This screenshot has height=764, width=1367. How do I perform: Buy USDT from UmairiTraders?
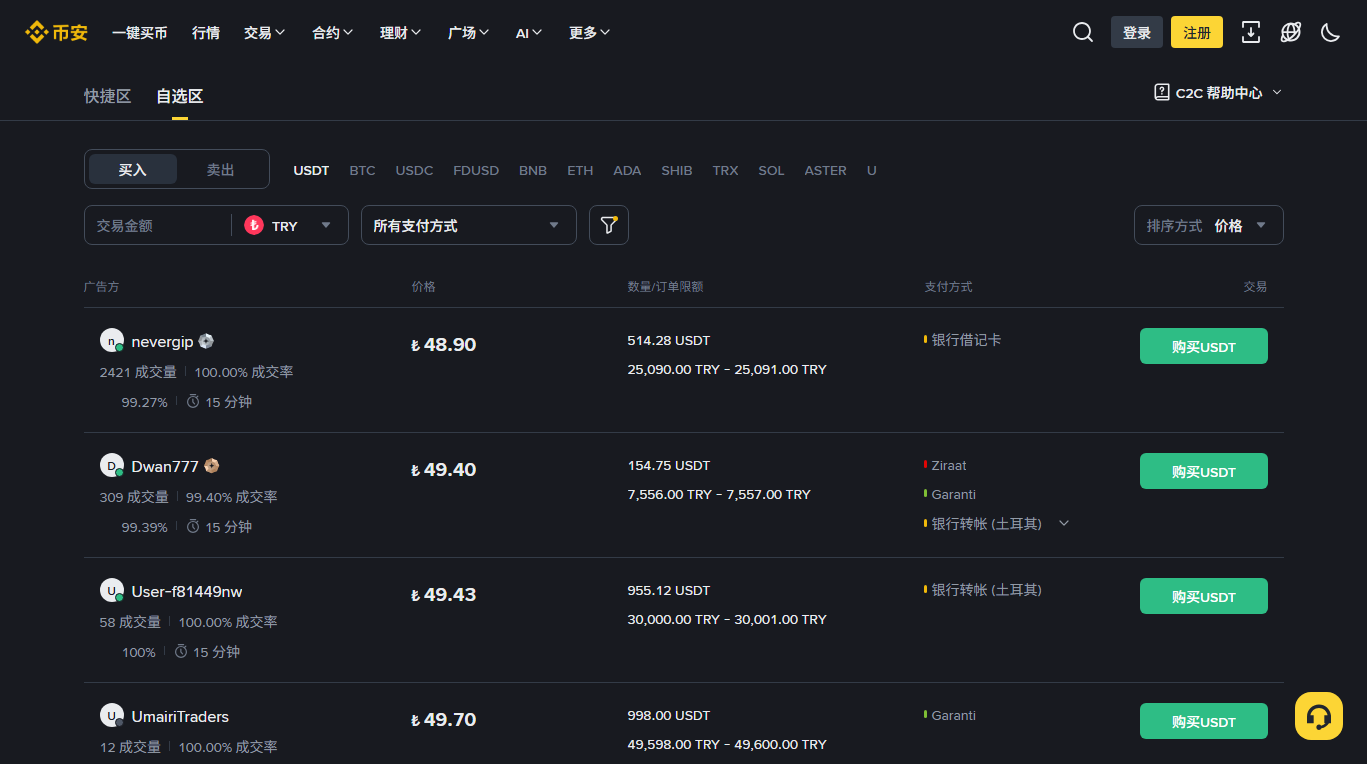click(1204, 721)
